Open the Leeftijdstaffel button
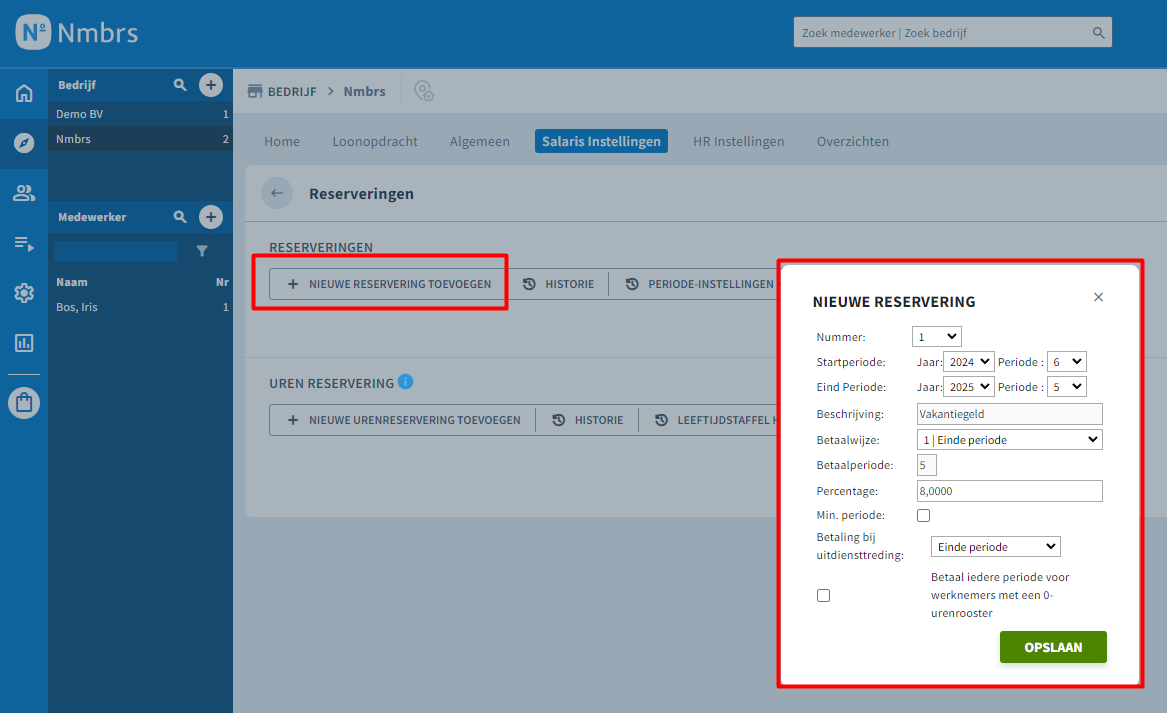 (x=709, y=420)
